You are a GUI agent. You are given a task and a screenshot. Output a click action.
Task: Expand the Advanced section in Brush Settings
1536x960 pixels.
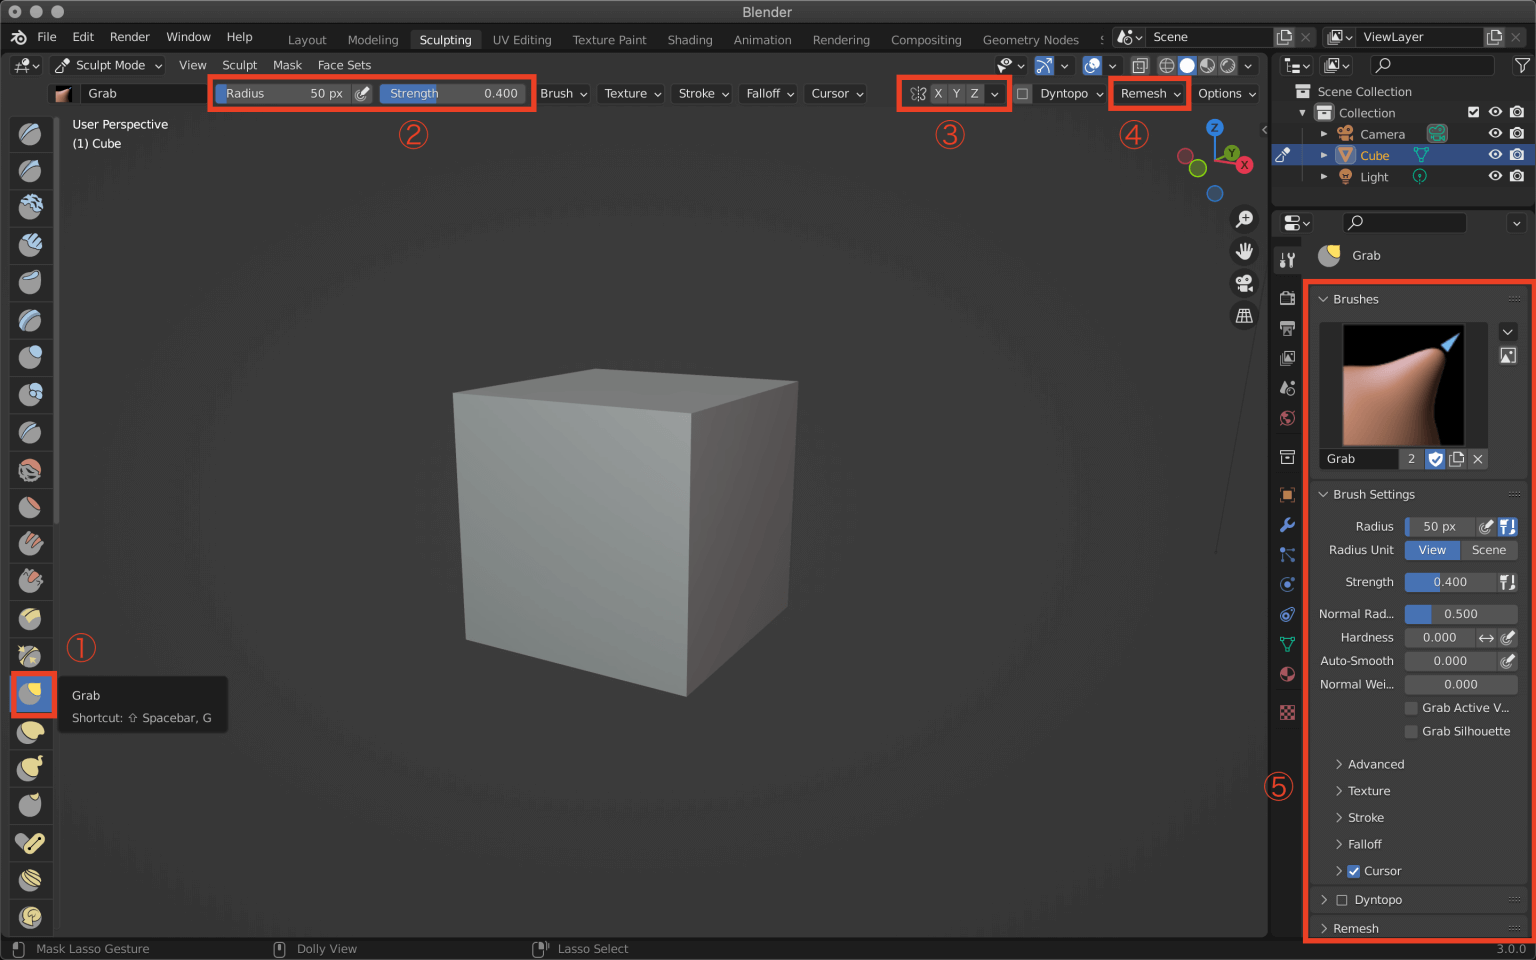coord(1377,764)
